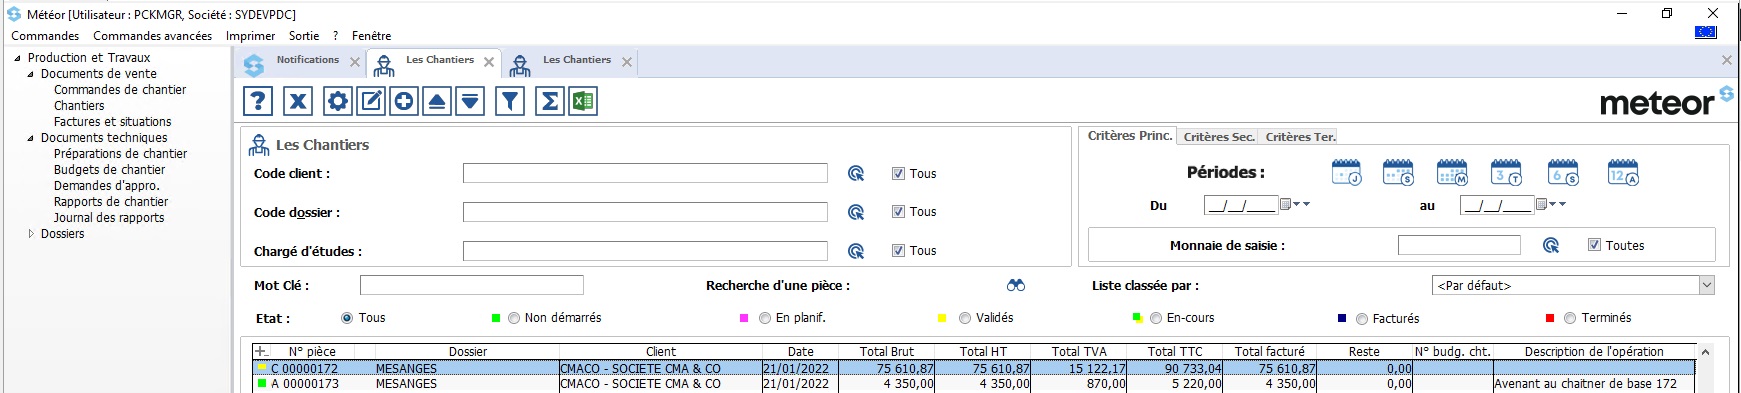The width and height of the screenshot is (1741, 393).
Task: Select row with piece A 00000173
Action: (974, 384)
